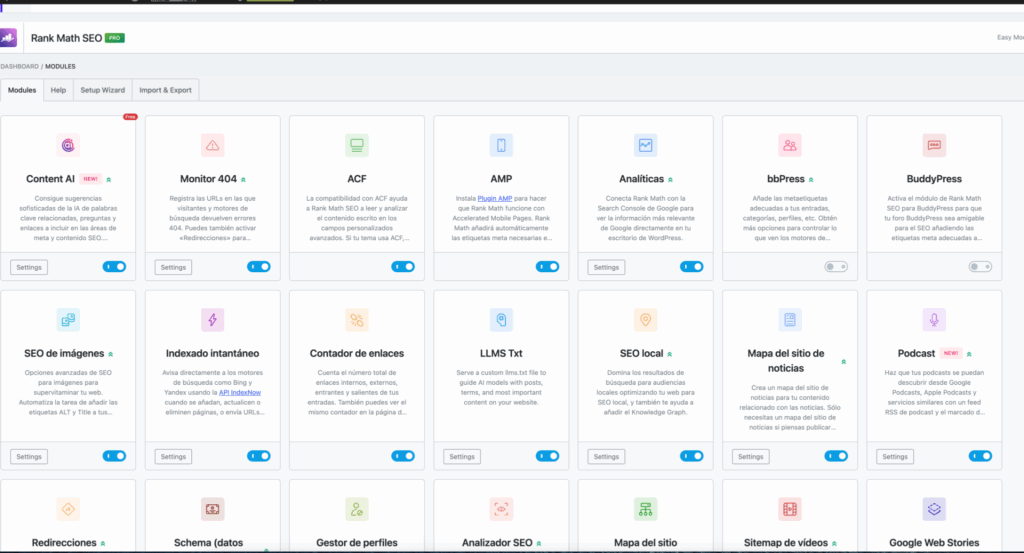This screenshot has height=553, width=1024.
Task: Open Settings for Monitor 404 module
Action: [x=173, y=267]
